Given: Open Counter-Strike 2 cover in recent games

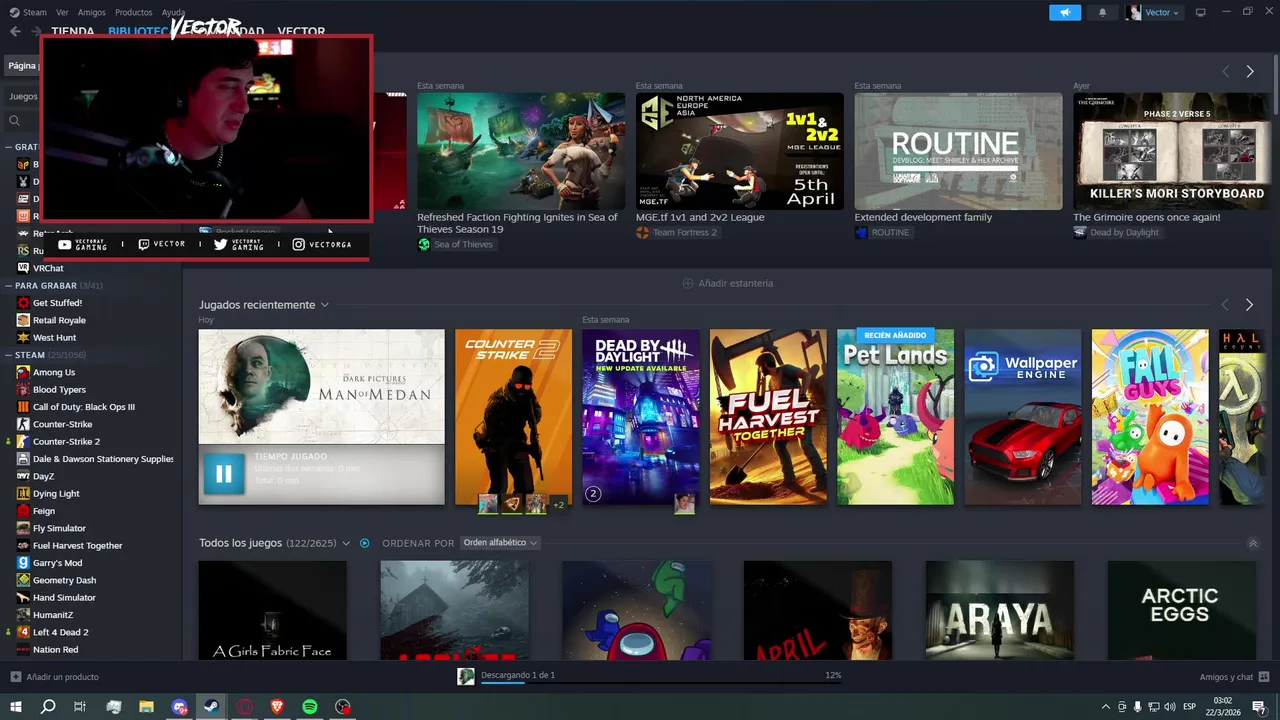Looking at the screenshot, I should click(x=513, y=417).
